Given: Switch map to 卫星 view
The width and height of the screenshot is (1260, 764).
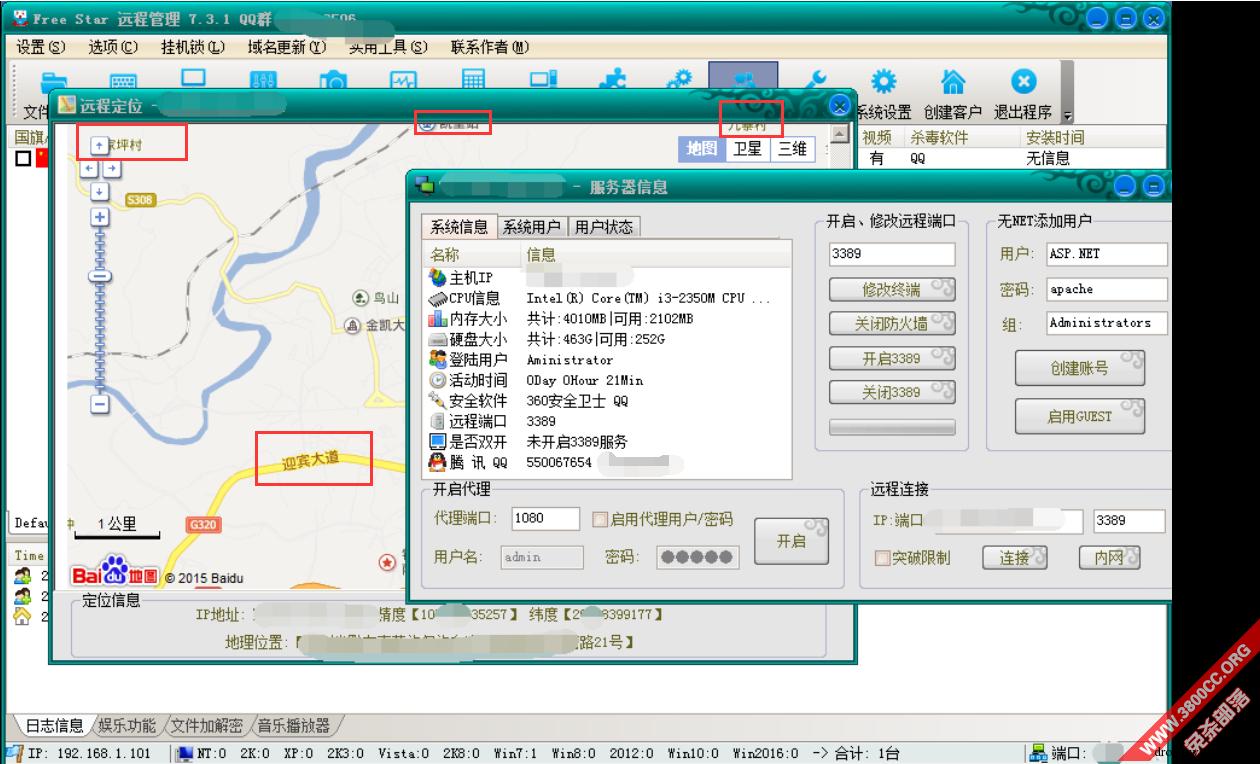Looking at the screenshot, I should tap(747, 149).
